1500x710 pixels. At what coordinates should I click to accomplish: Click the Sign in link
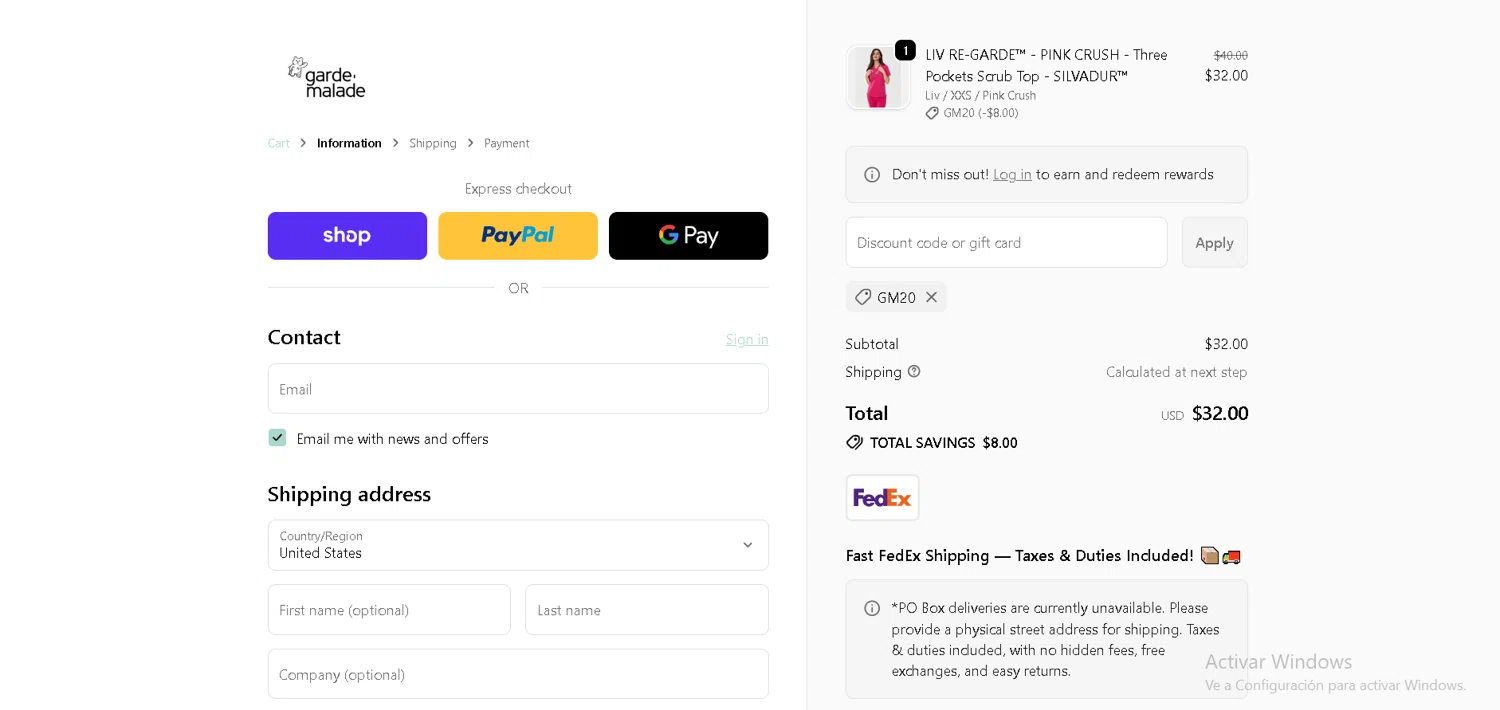747,339
